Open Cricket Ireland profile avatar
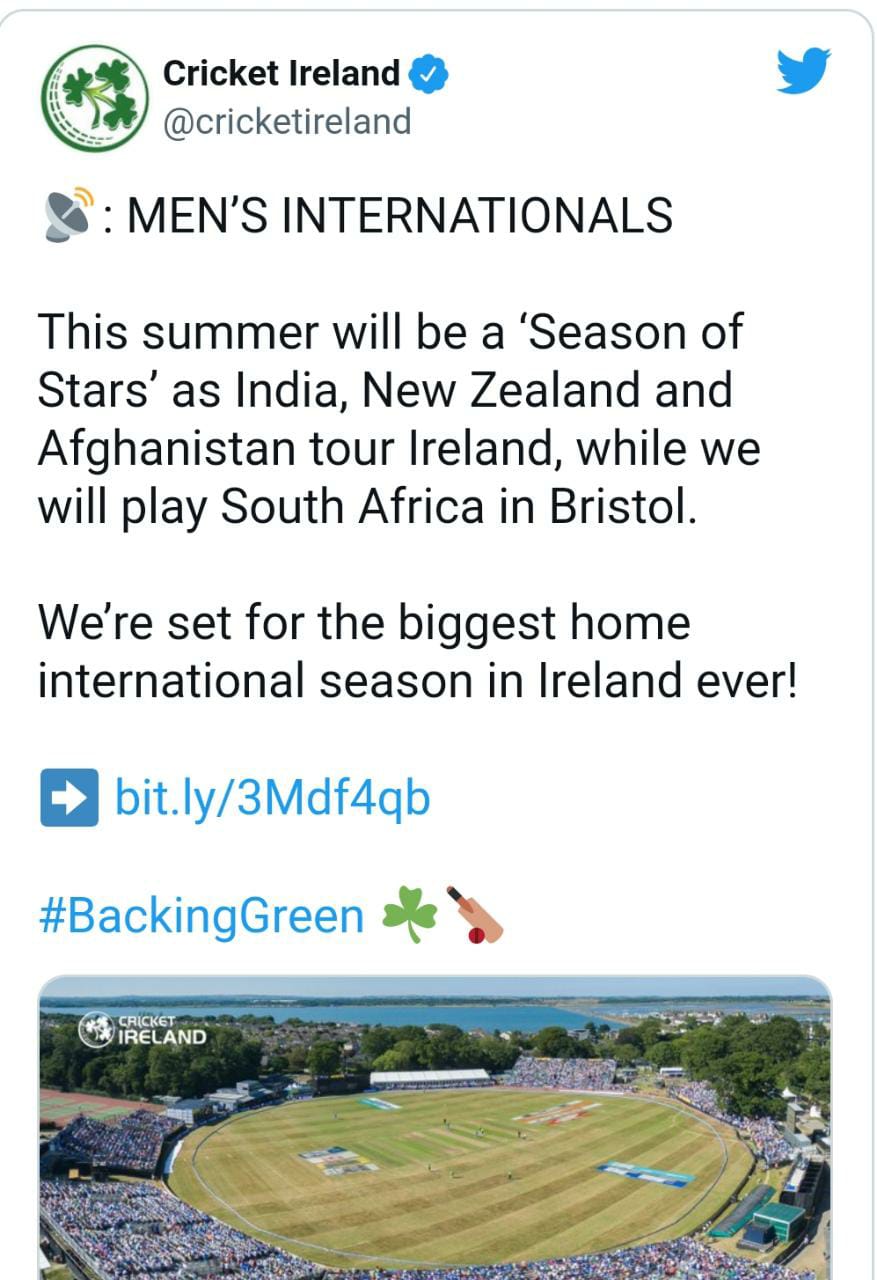Viewport: 877px width, 1280px height. [x=95, y=98]
